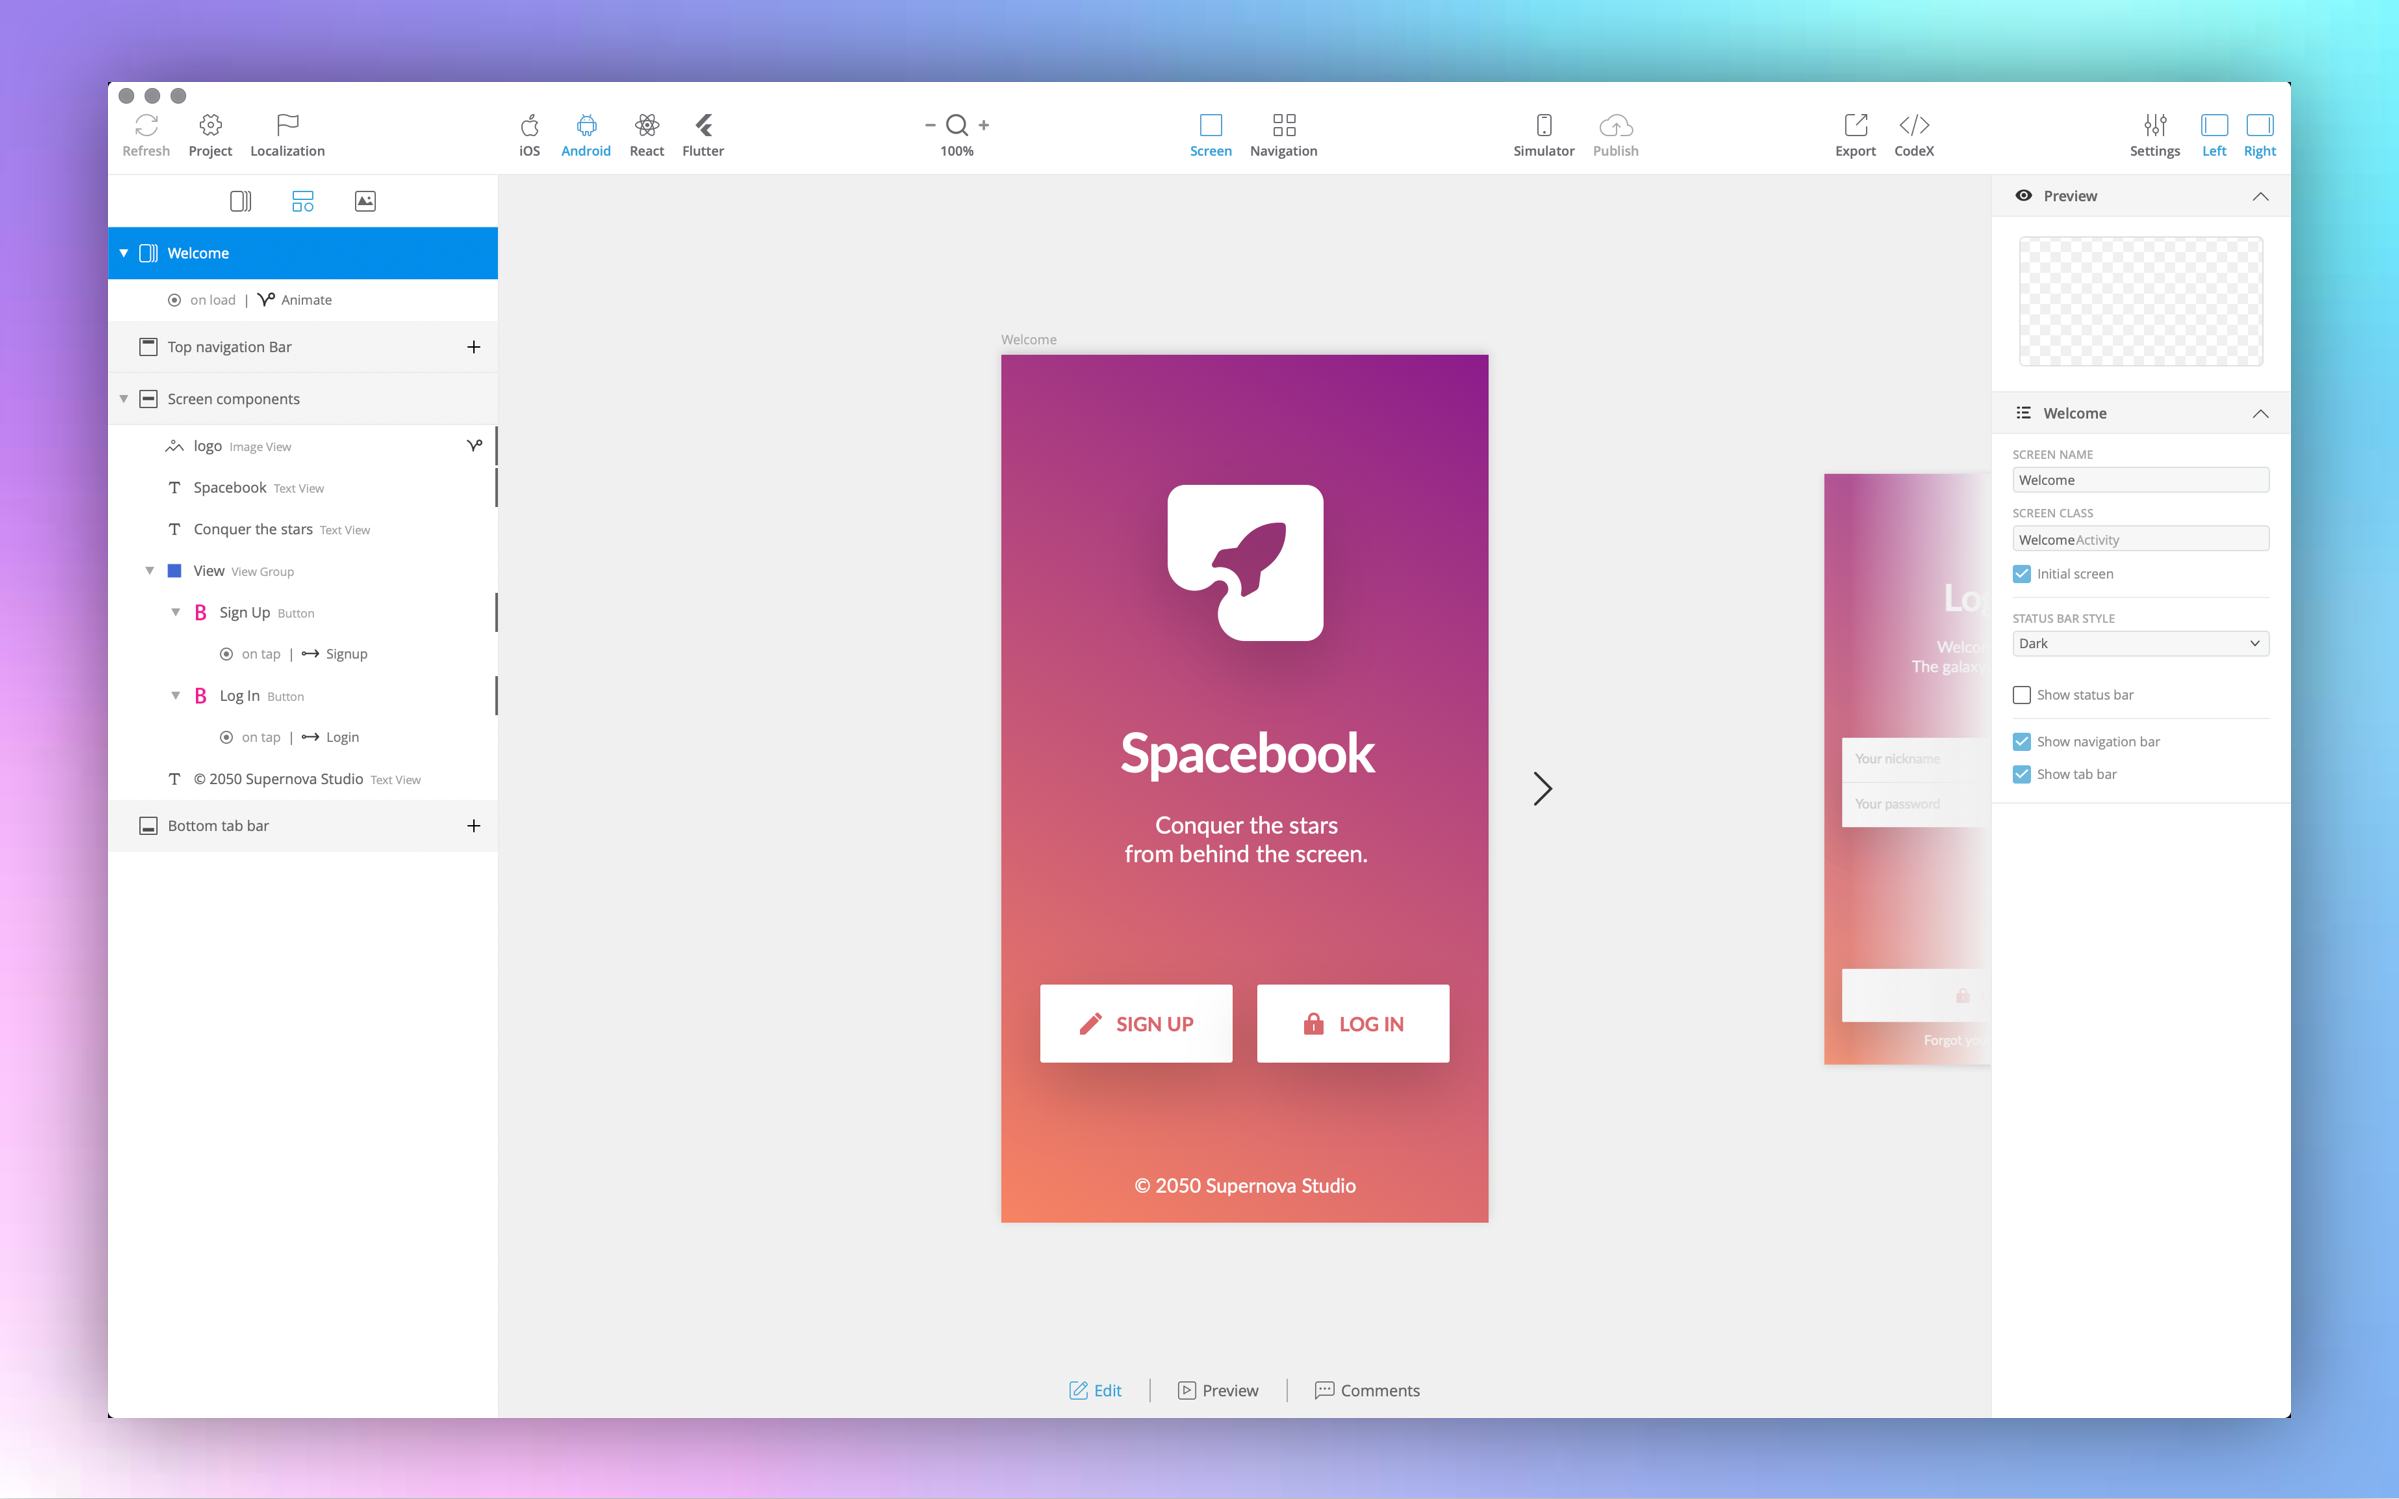The height and width of the screenshot is (1499, 2399).
Task: Disable the Initial screen checkbox
Action: point(2021,574)
